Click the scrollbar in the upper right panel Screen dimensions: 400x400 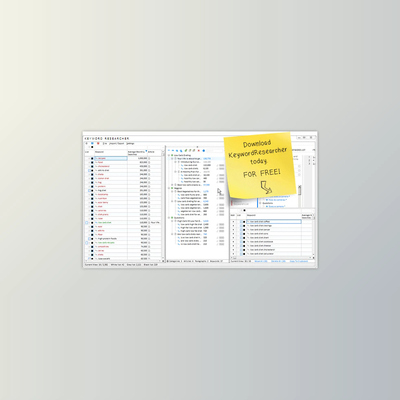pyautogui.click(x=300, y=191)
